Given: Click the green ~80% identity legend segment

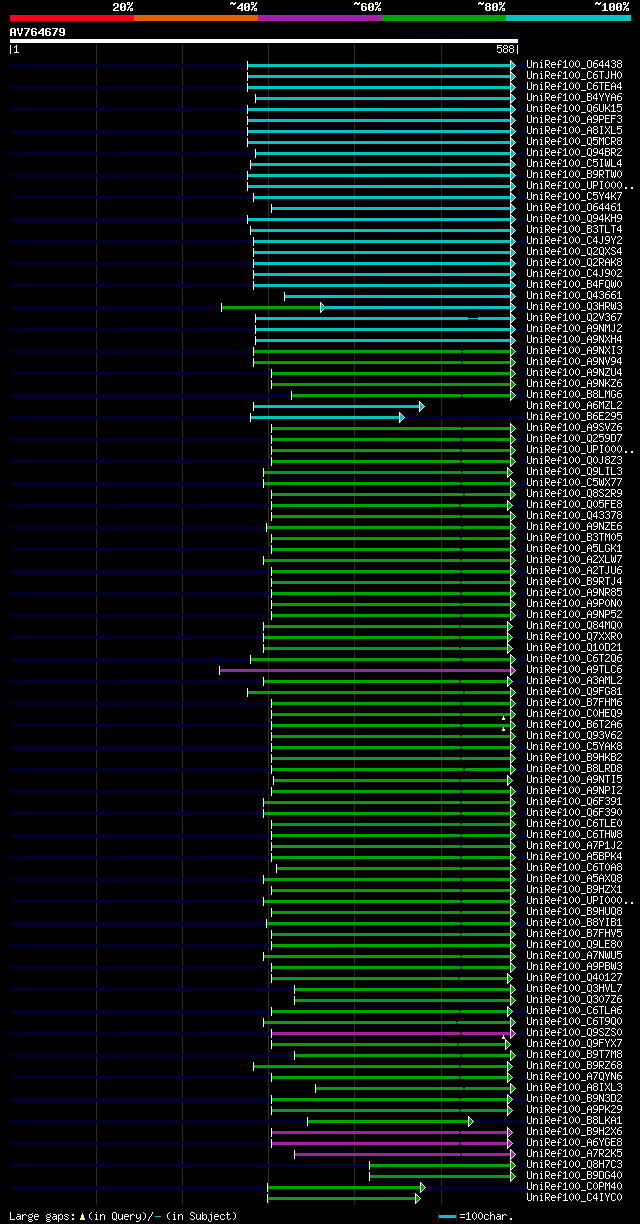Looking at the screenshot, I should point(443,18).
